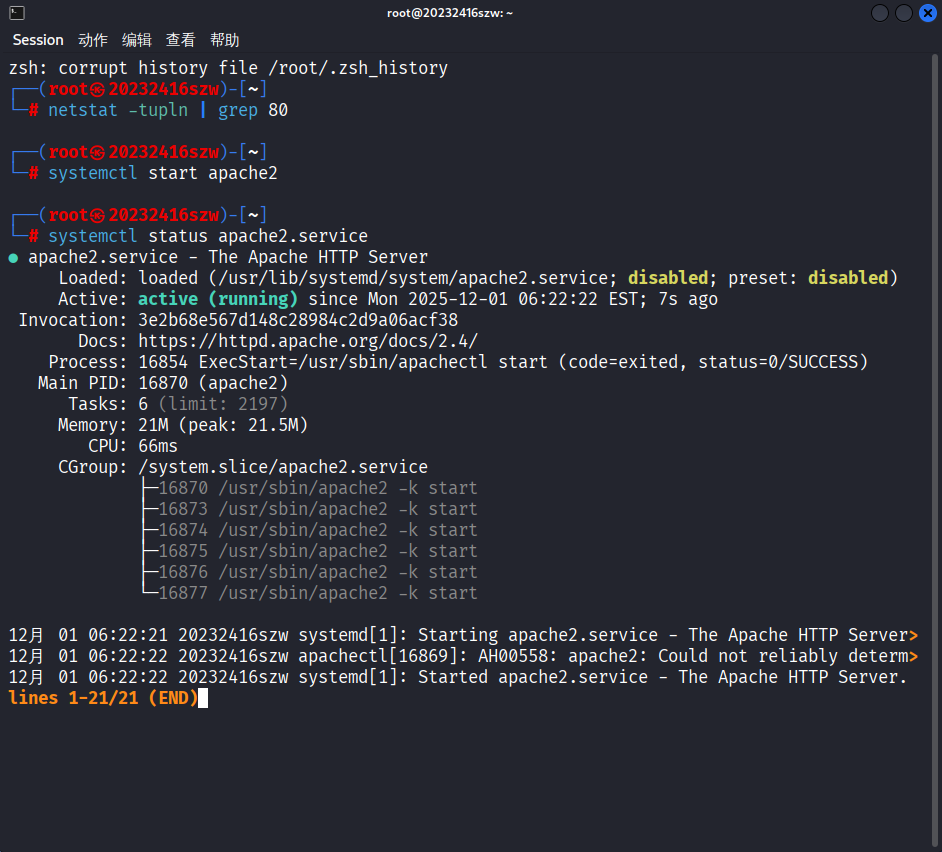
Task: Click the vertical scrollbar of the terminal
Action: pos(934,451)
